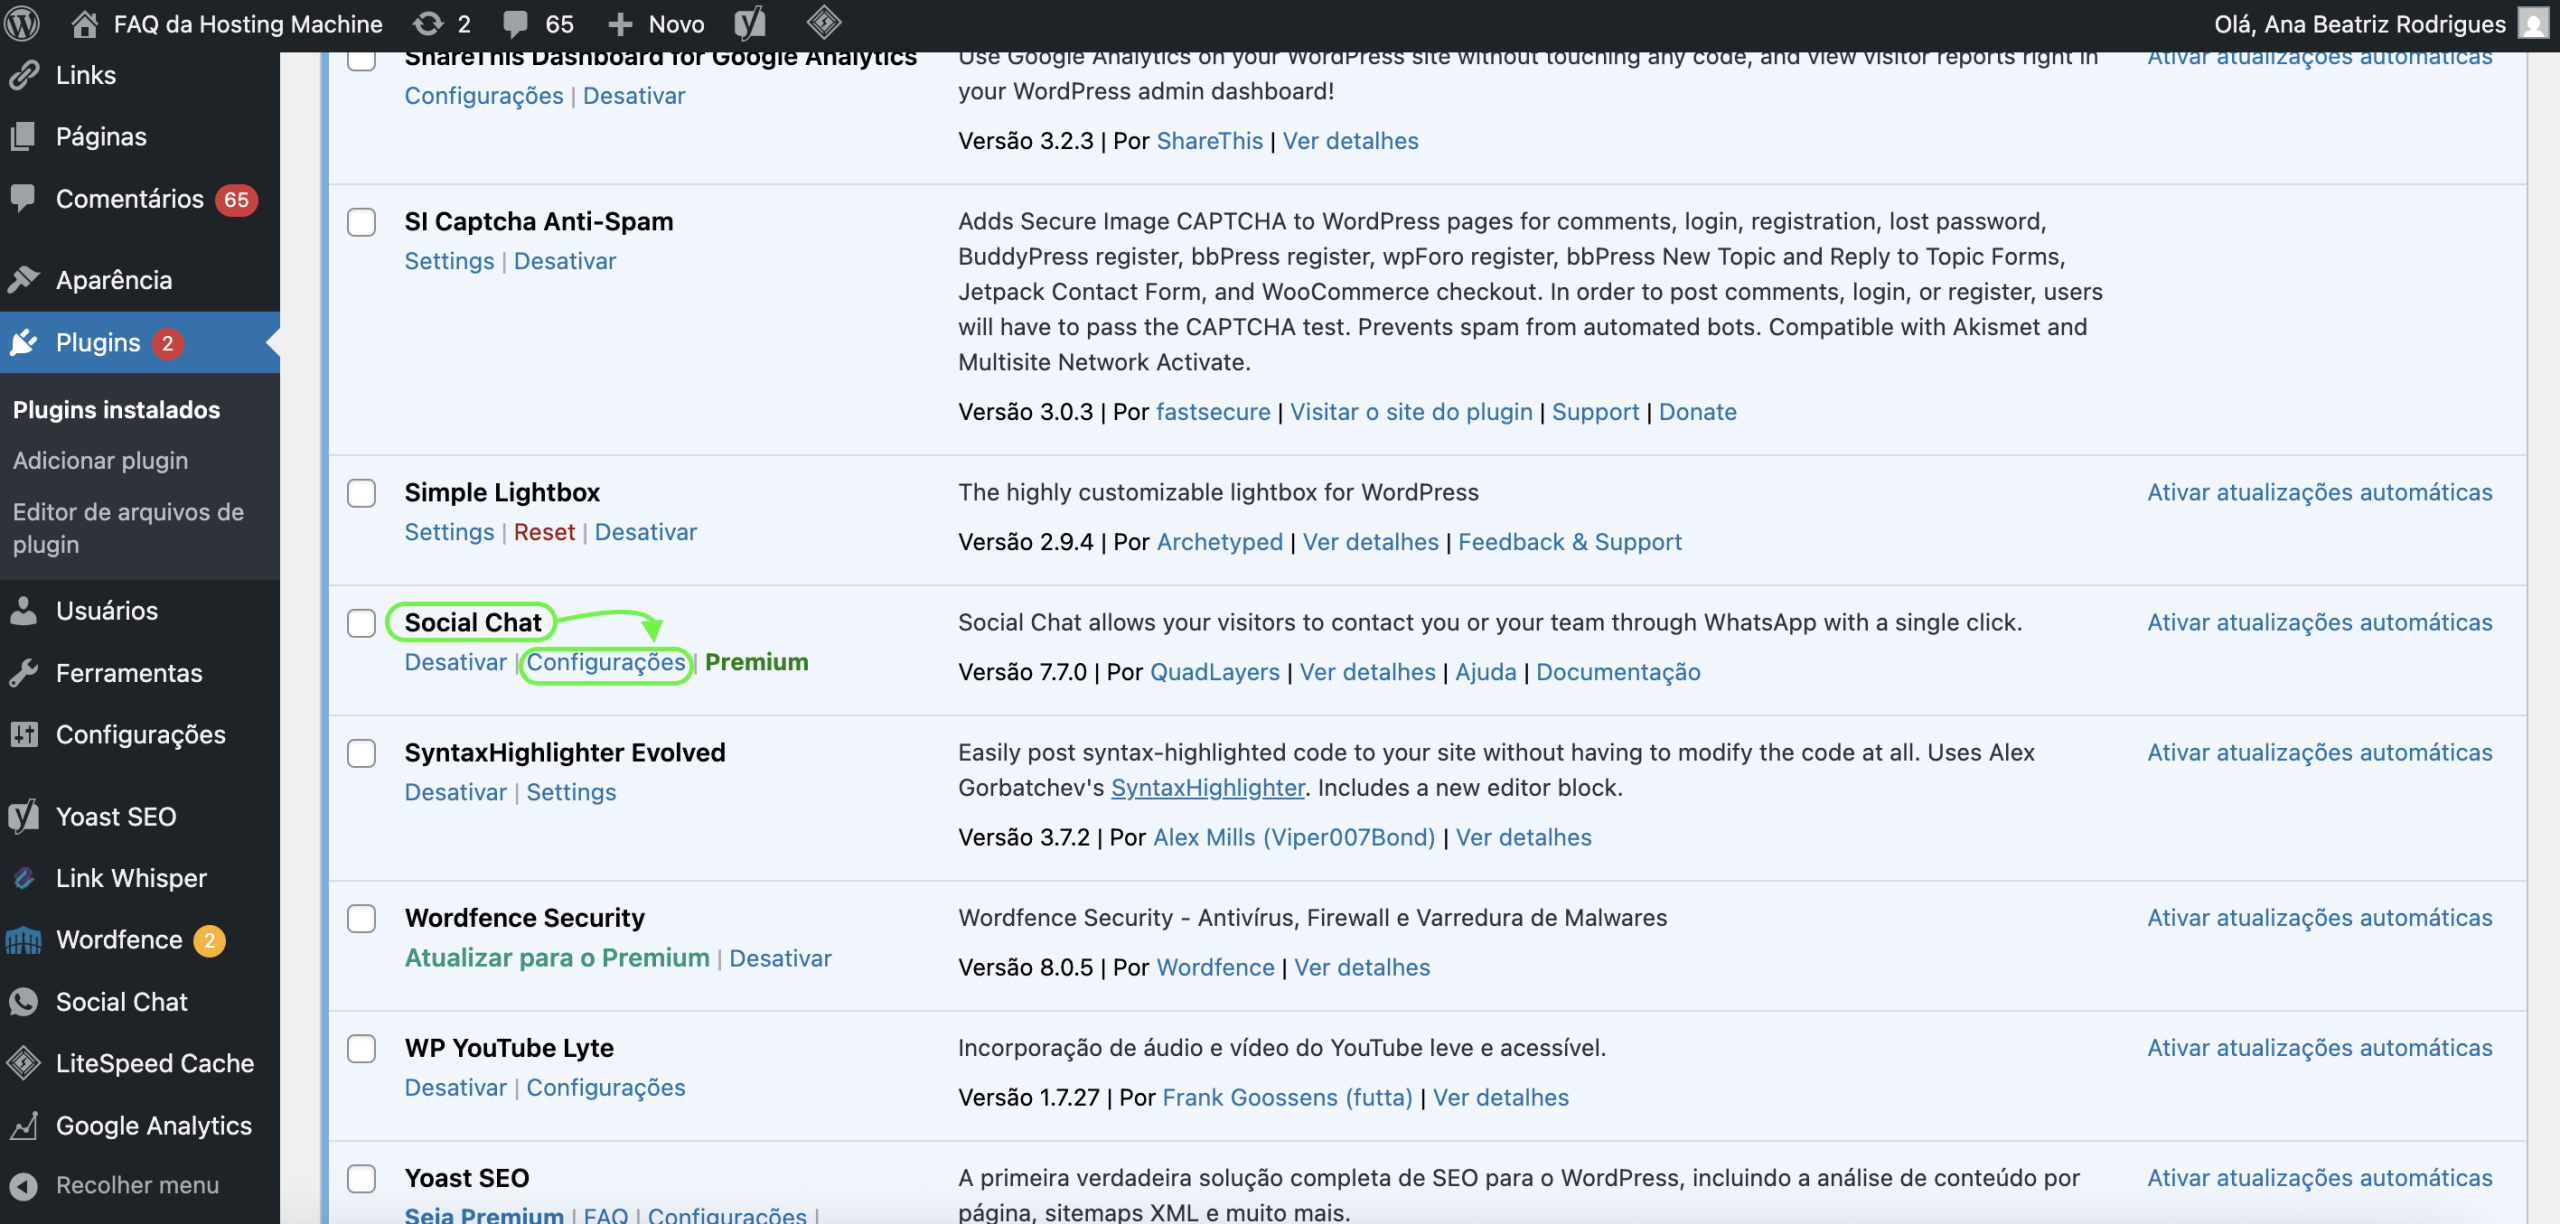
Task: Click Desativar under SI Captcha Anti-Spam
Action: (565, 261)
